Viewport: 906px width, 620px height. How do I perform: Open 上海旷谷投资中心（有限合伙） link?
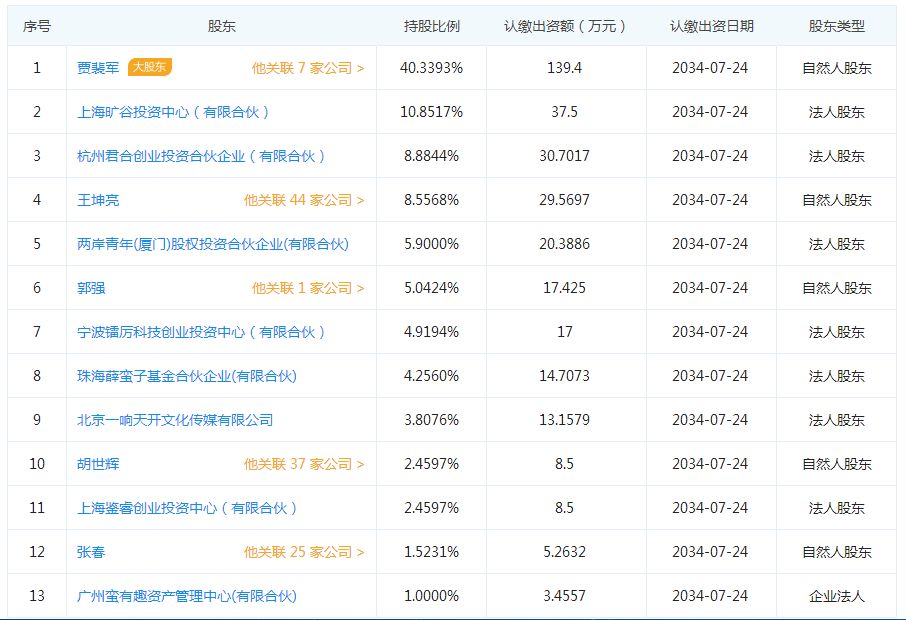click(x=173, y=112)
